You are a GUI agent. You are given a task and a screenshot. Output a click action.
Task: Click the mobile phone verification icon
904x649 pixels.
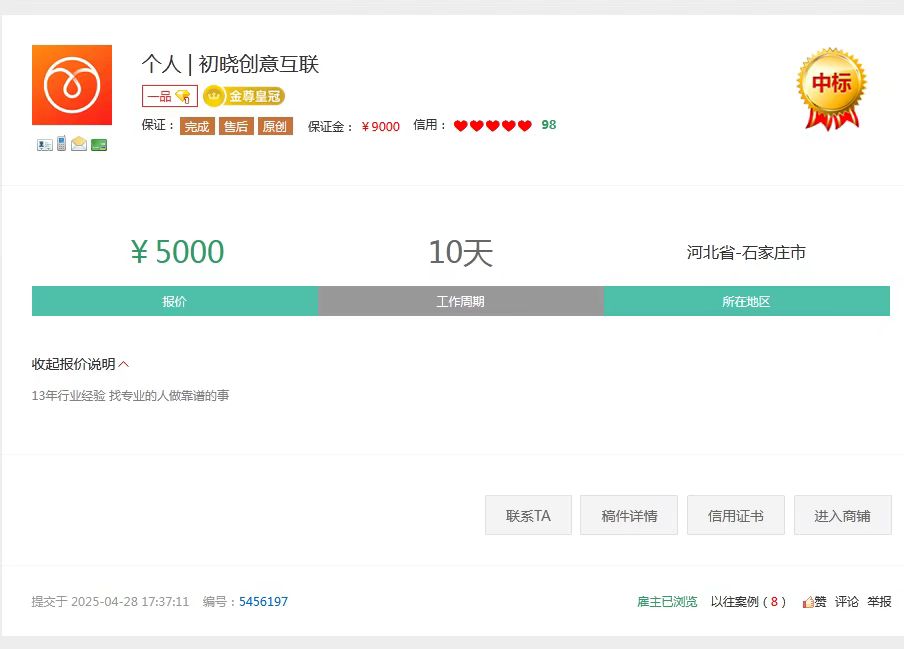tap(61, 143)
